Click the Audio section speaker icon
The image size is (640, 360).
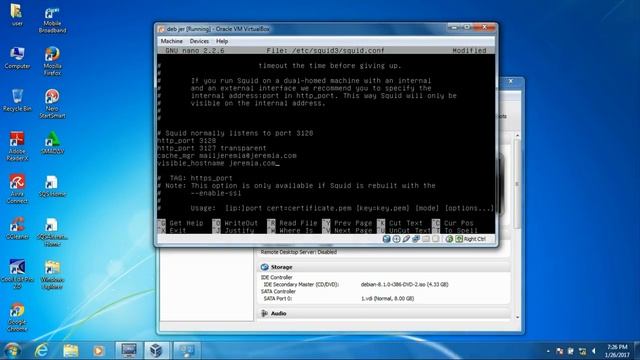tap(264, 313)
